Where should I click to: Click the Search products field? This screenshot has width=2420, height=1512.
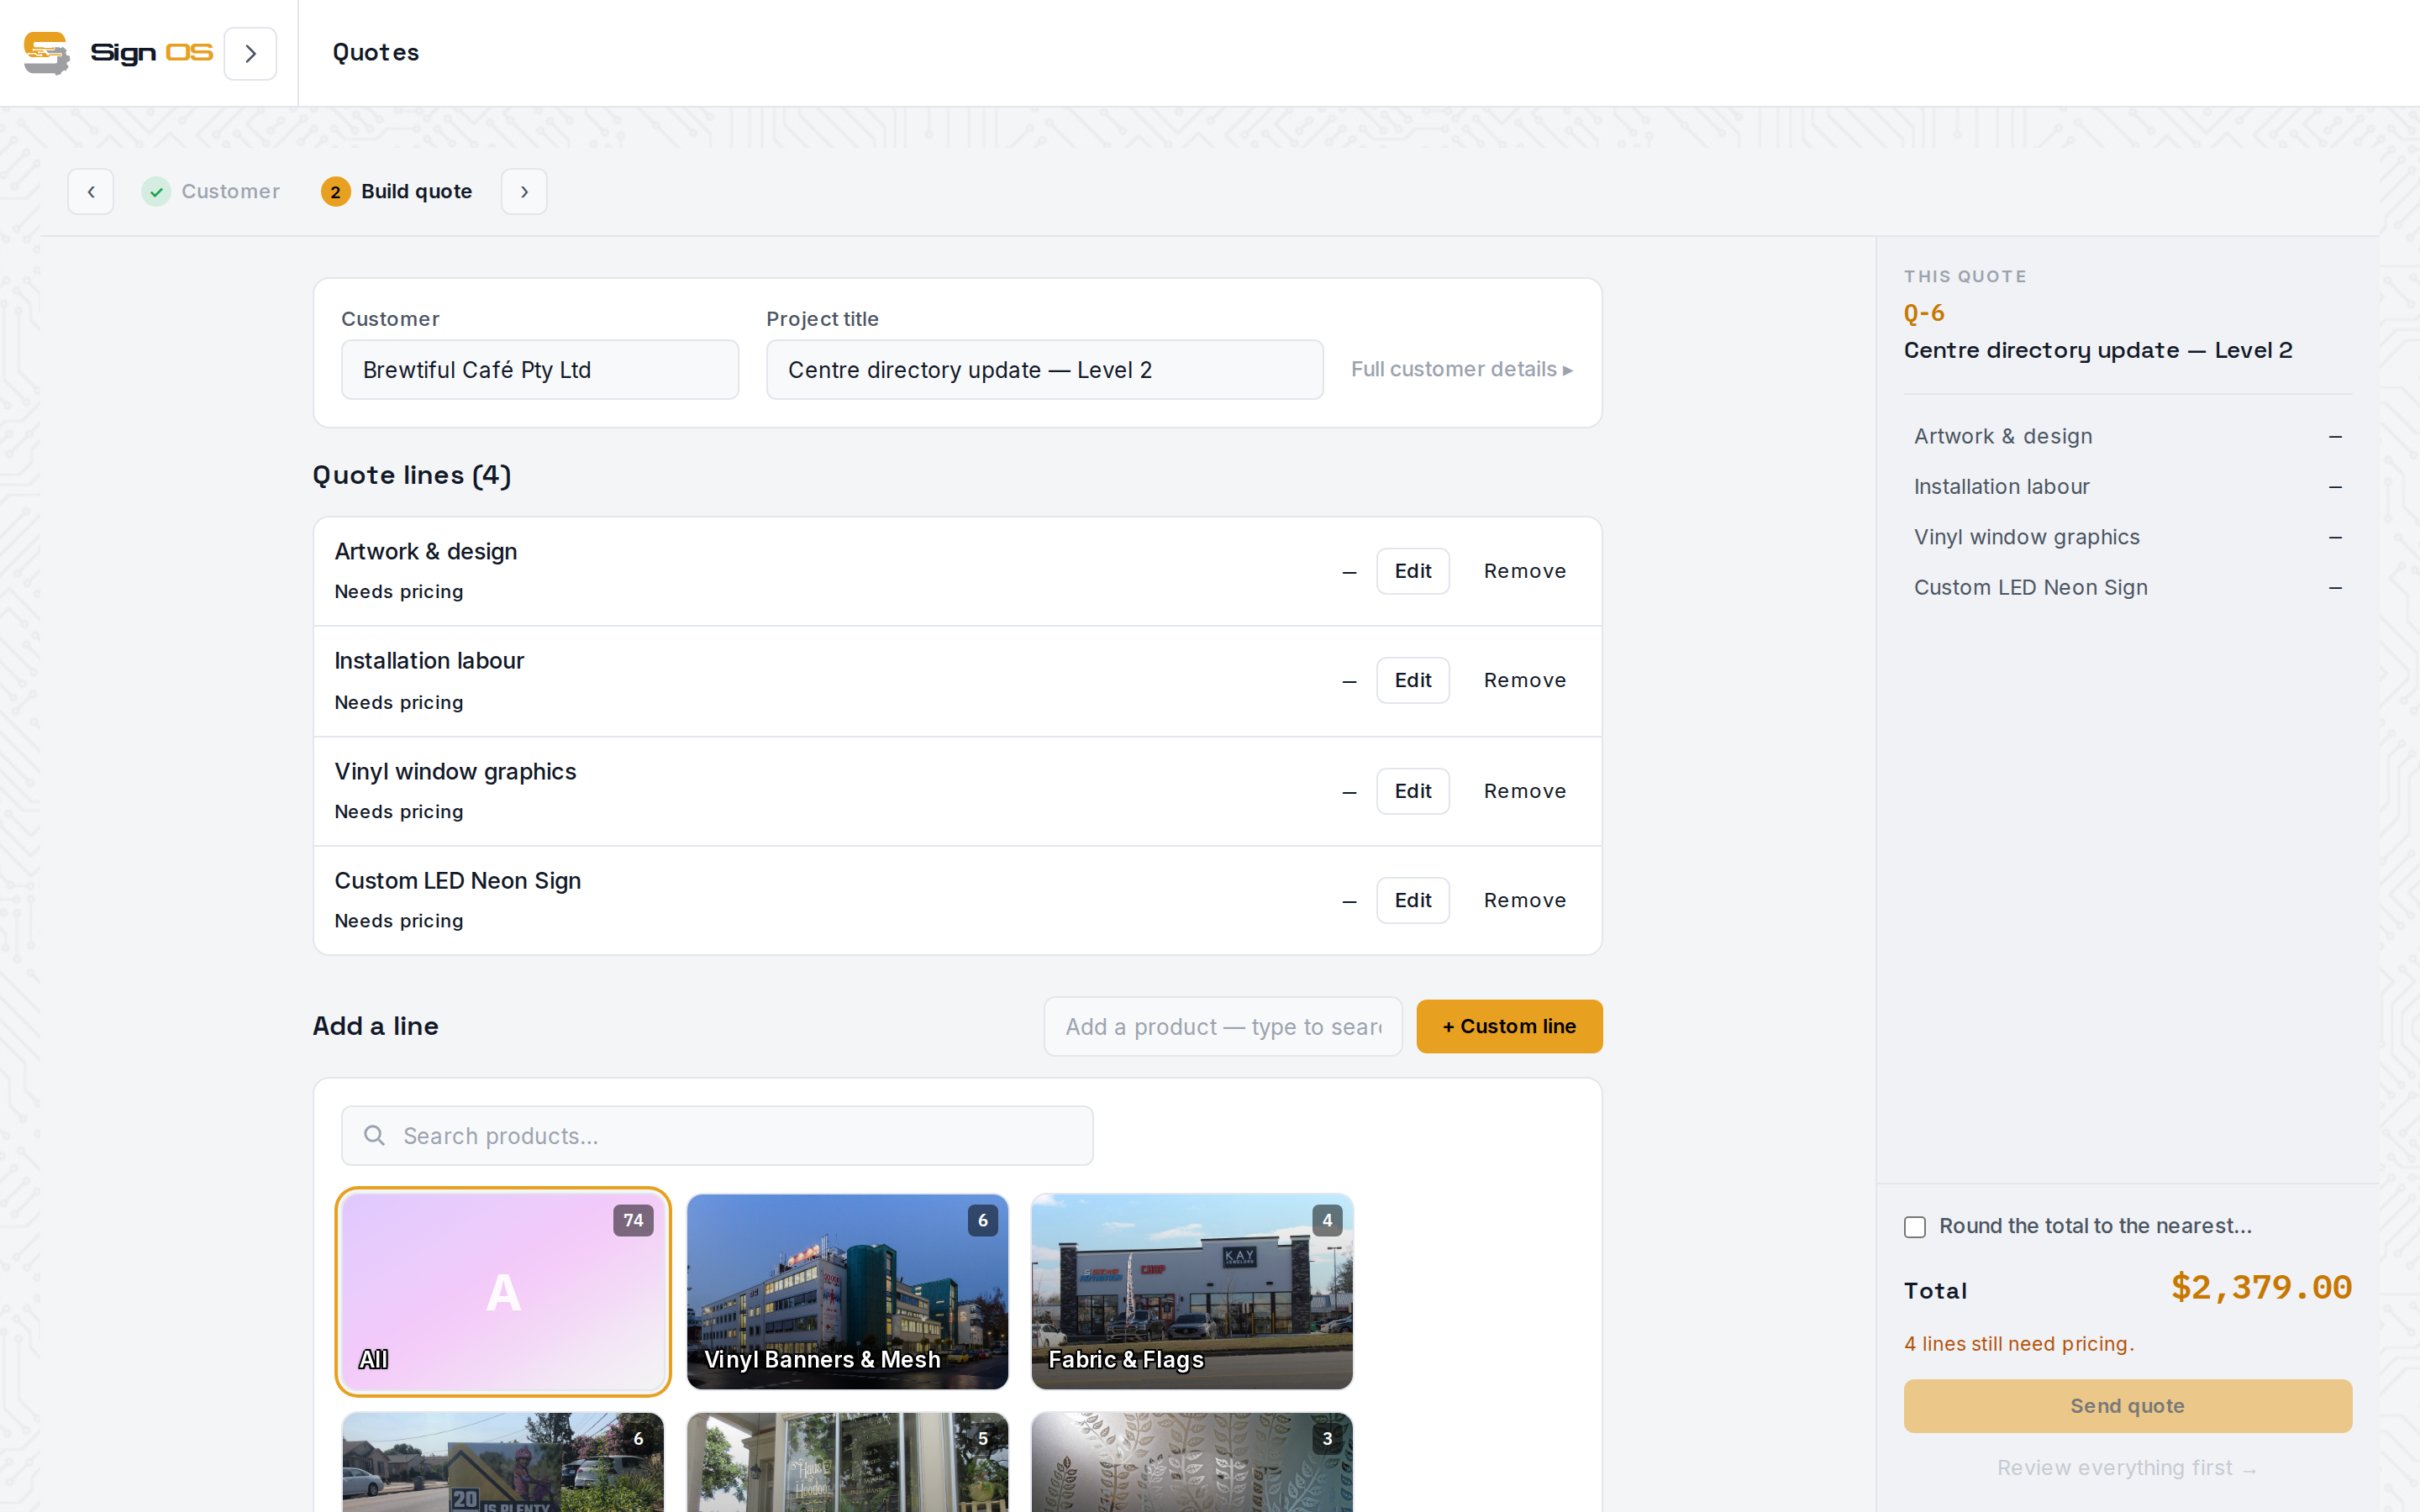coord(717,1135)
